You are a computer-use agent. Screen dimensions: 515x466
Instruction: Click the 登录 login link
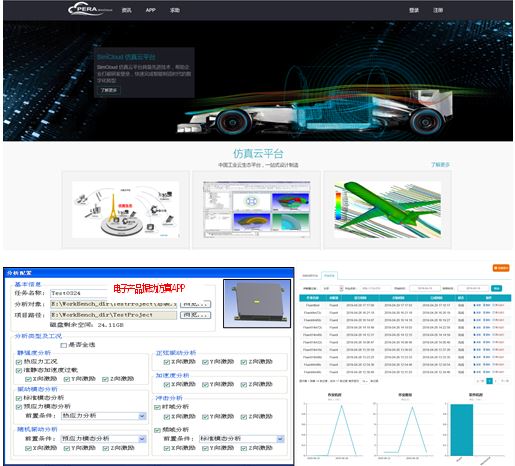414,10
